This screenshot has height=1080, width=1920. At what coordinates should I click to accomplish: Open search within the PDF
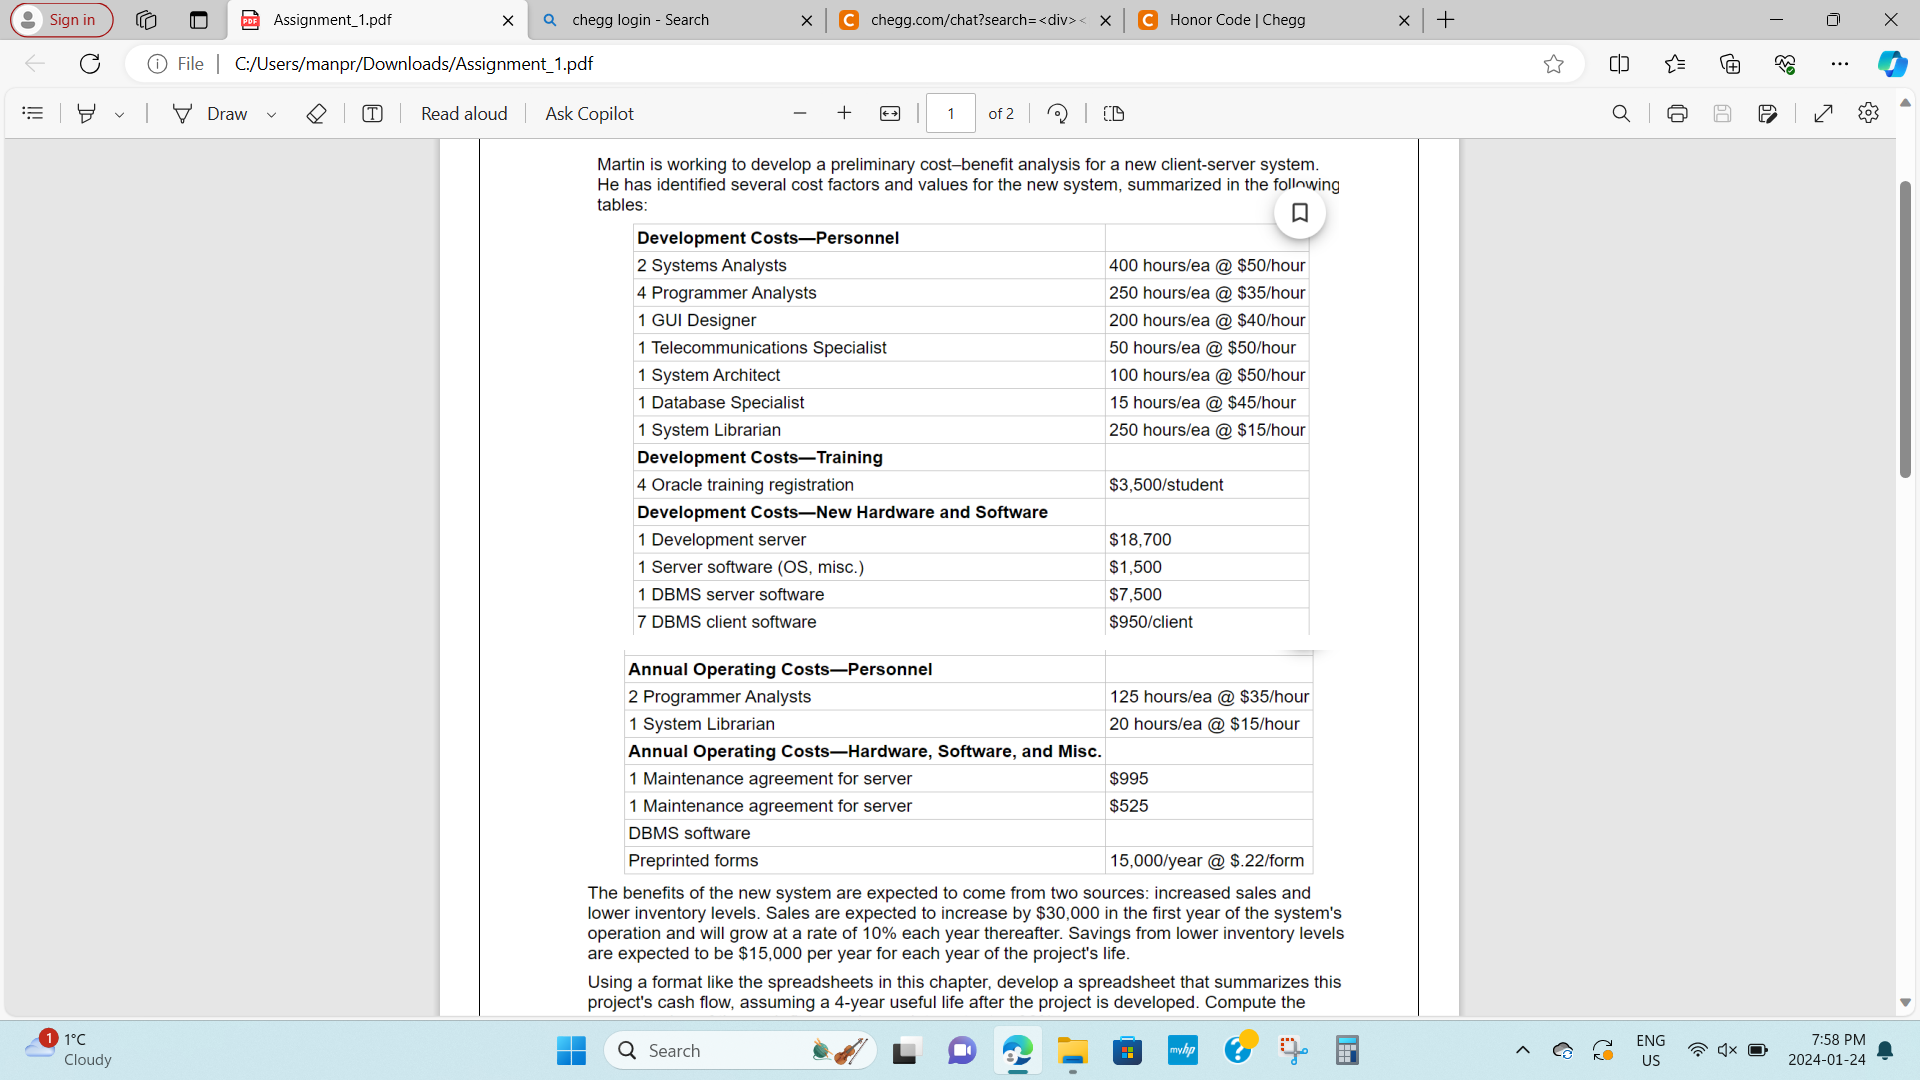(x=1622, y=113)
